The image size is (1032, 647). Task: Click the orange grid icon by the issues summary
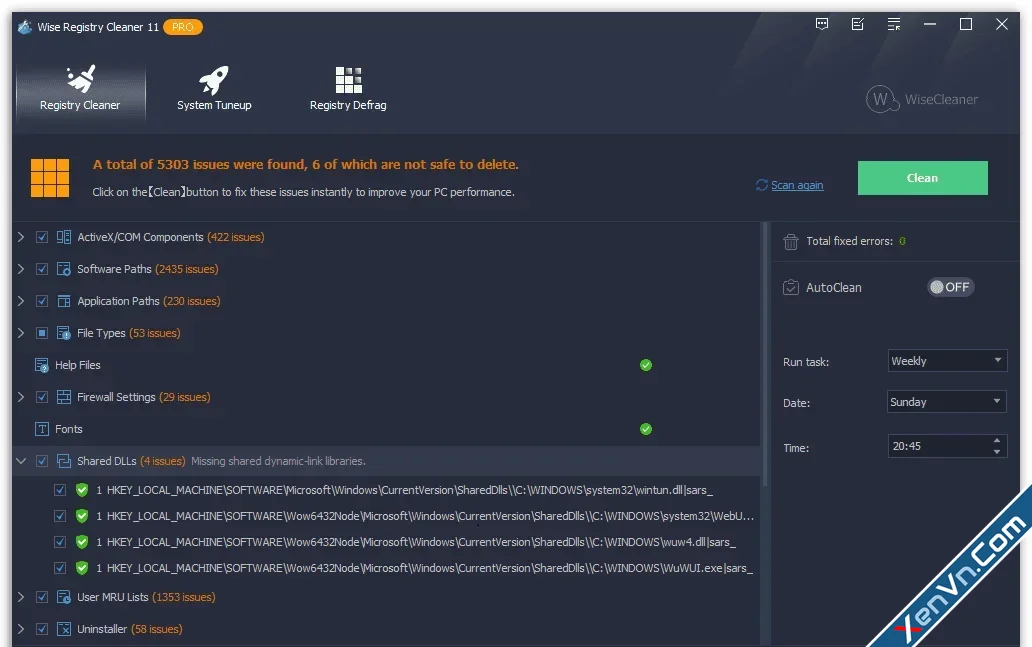tap(50, 178)
